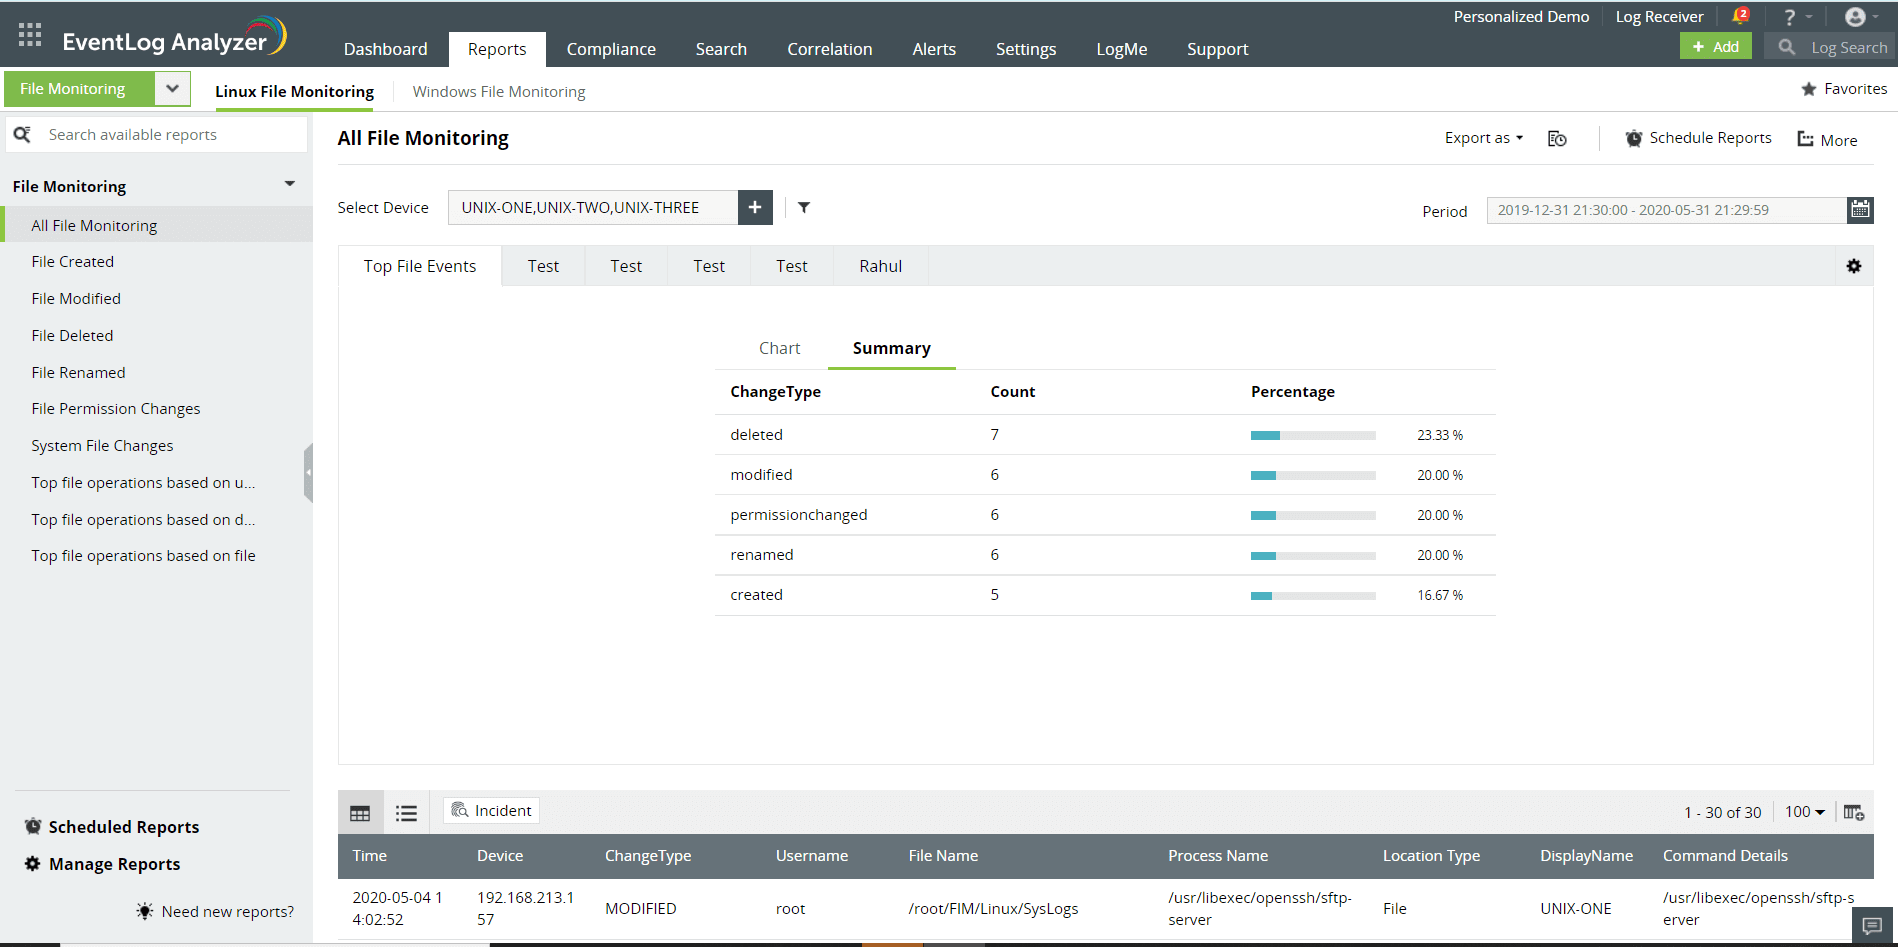Screen dimensions: 1898x947
Task: Click the tab settings gear icon
Action: pos(1854,266)
